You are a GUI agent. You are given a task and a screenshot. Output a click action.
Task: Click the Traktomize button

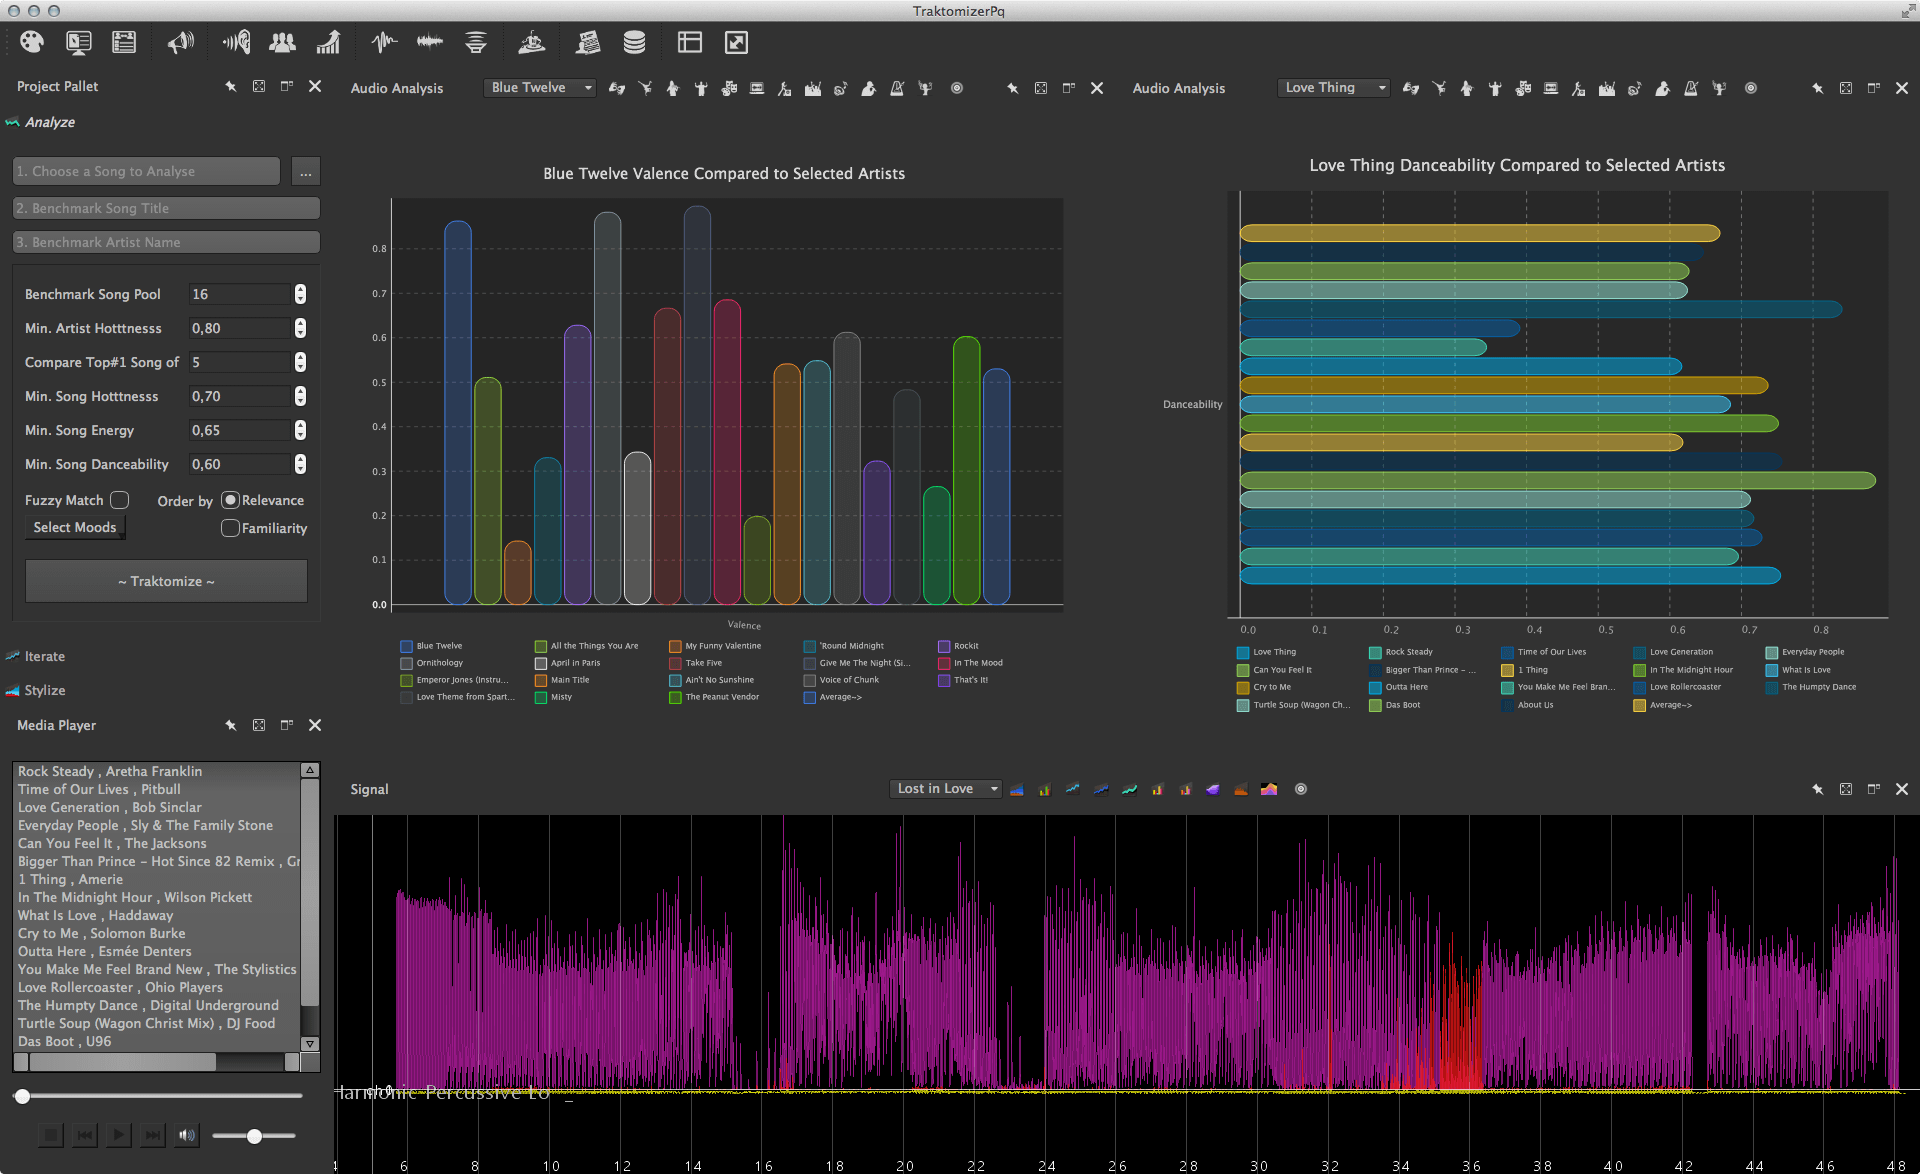[166, 581]
